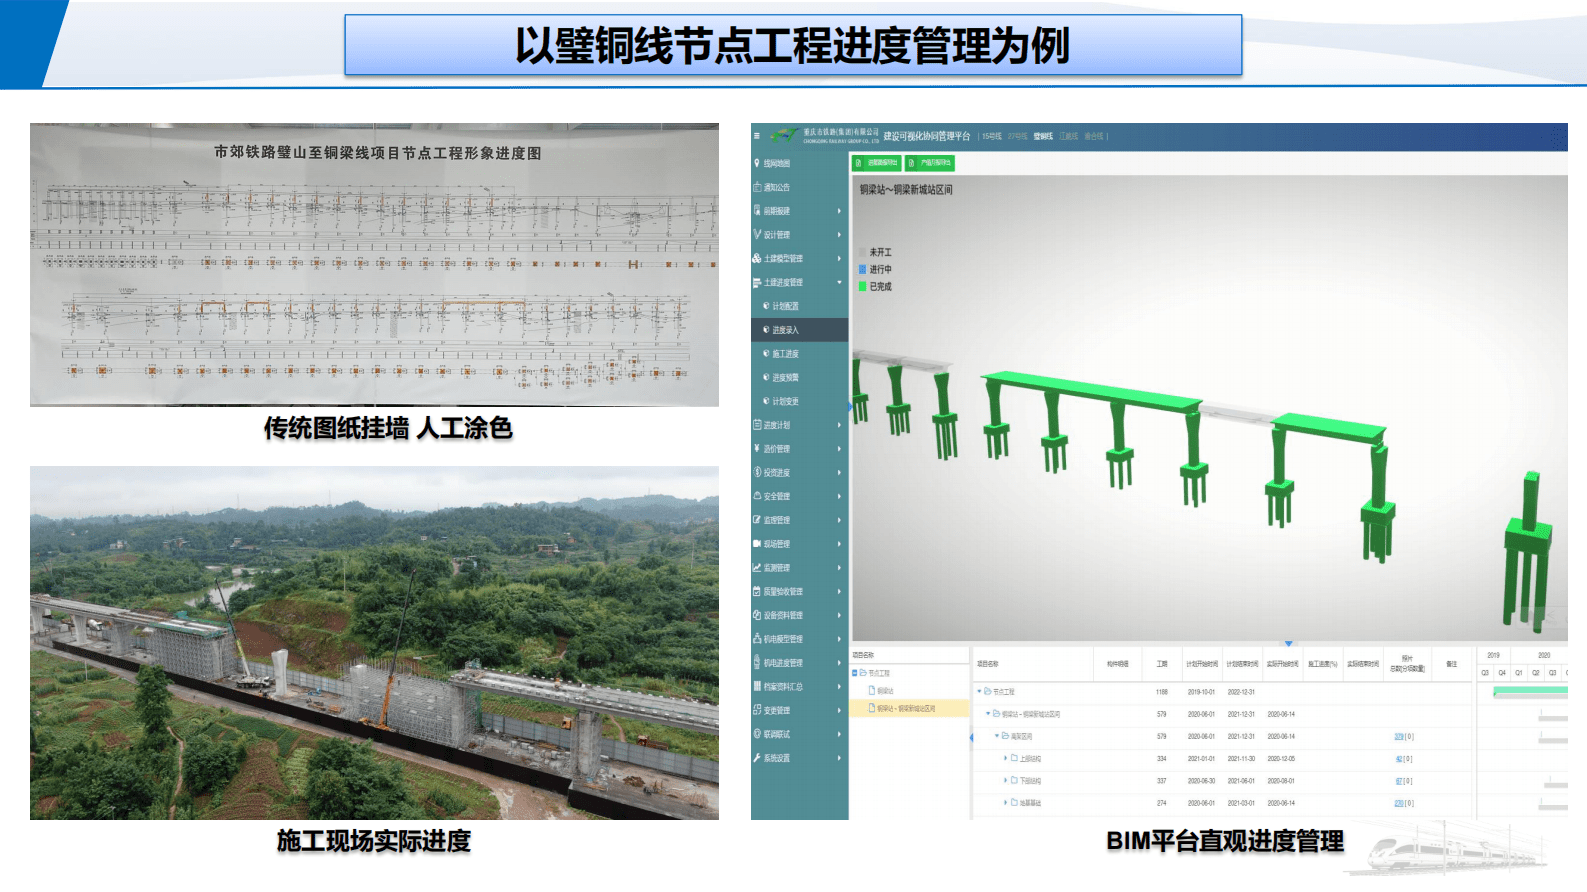Viewport: 1587px width, 892px height.
Task: Select 铜梁站 in the left project tree
Action: [x=886, y=691]
